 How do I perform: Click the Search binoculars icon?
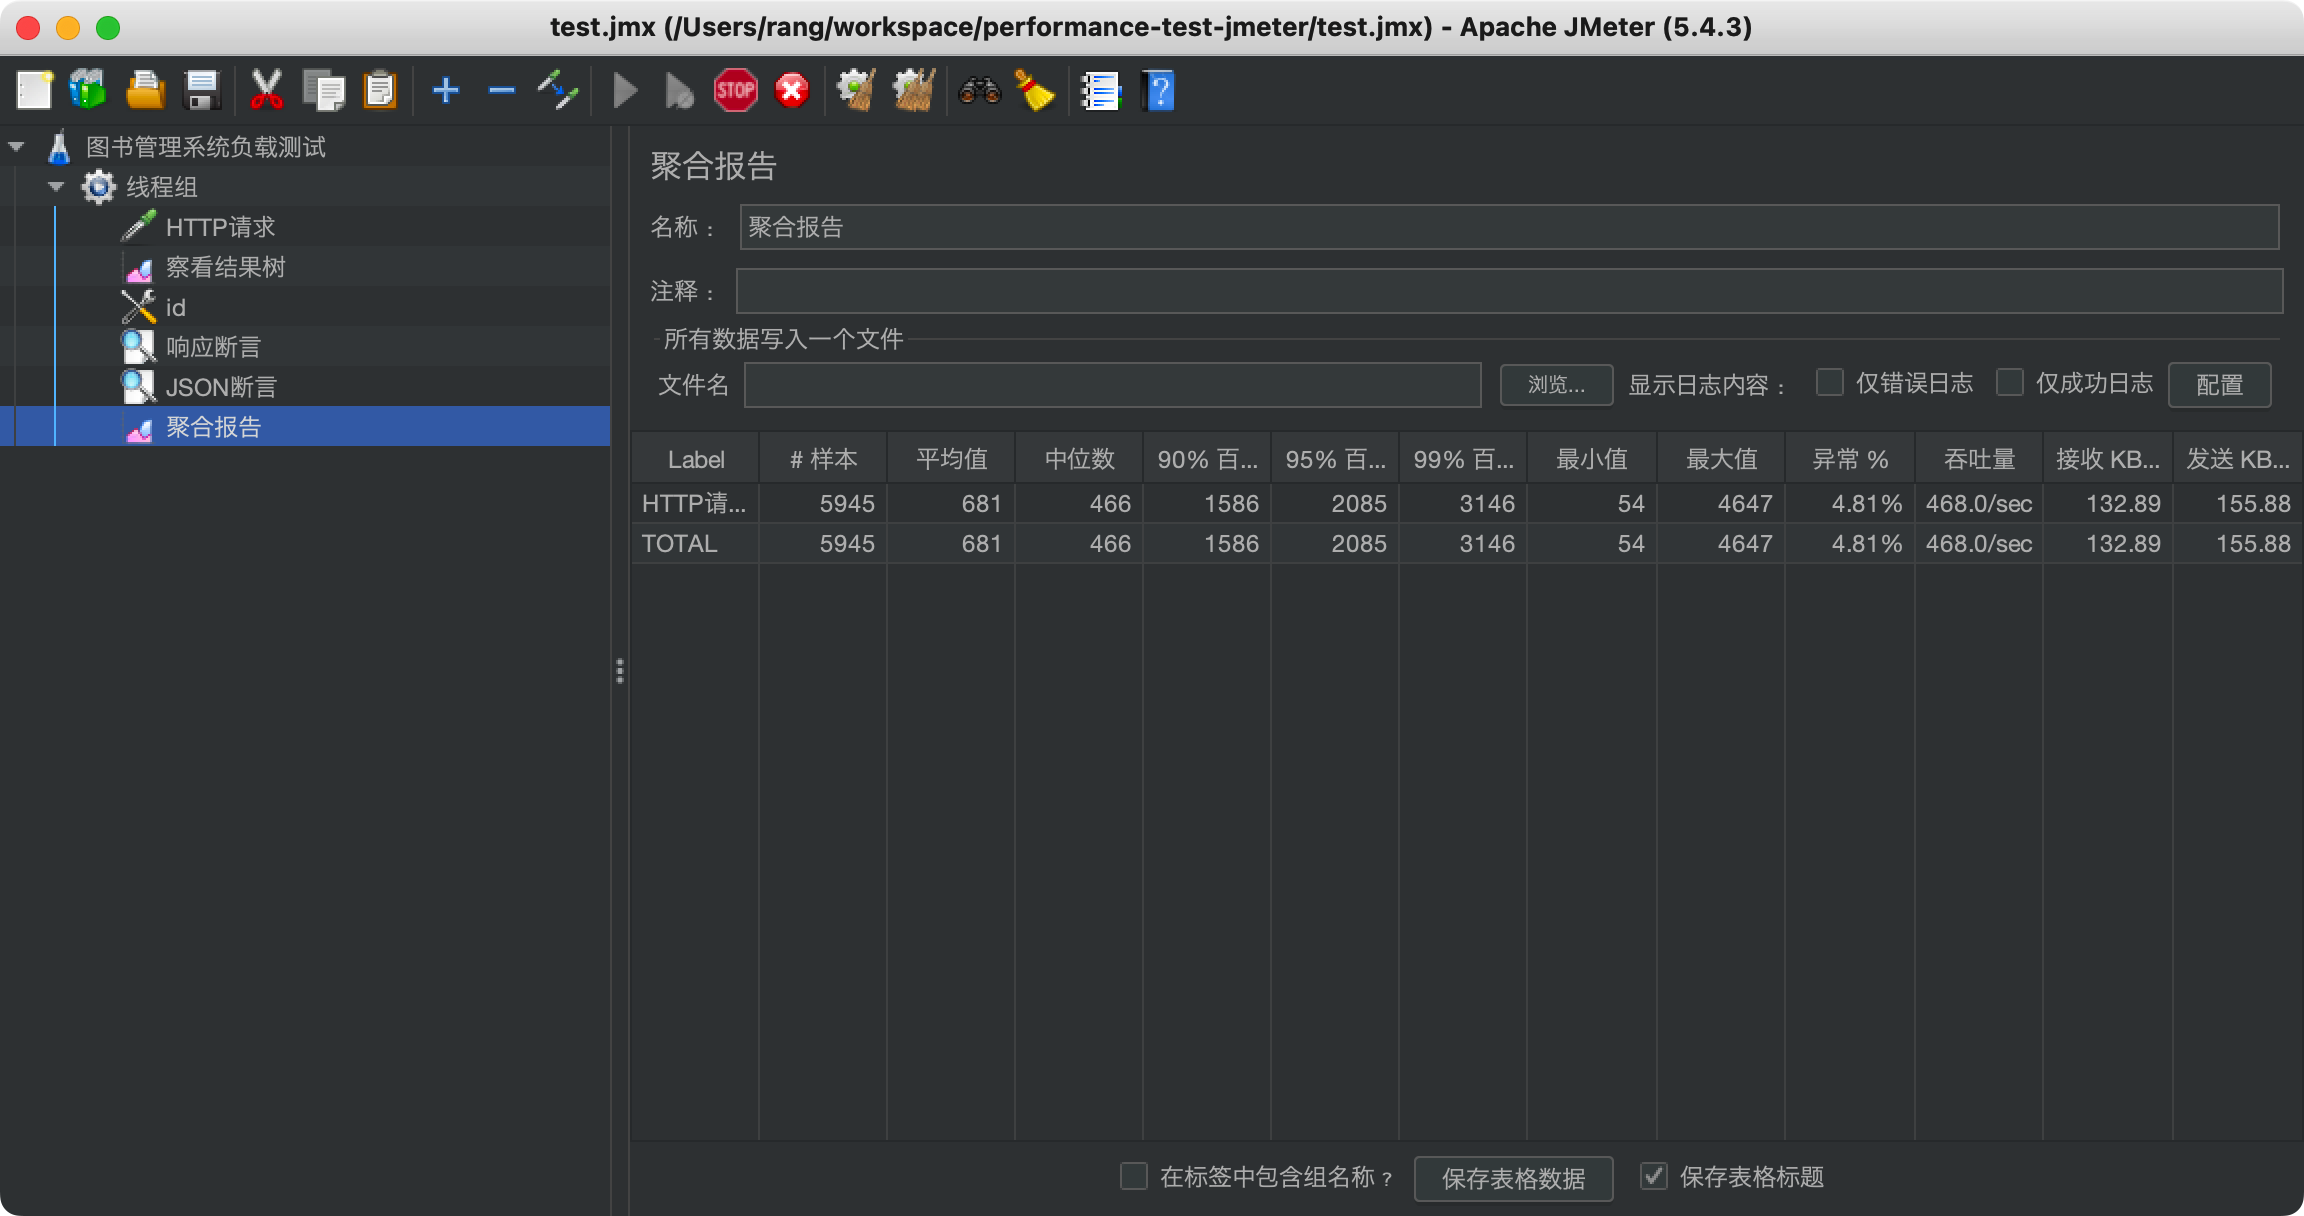[979, 91]
